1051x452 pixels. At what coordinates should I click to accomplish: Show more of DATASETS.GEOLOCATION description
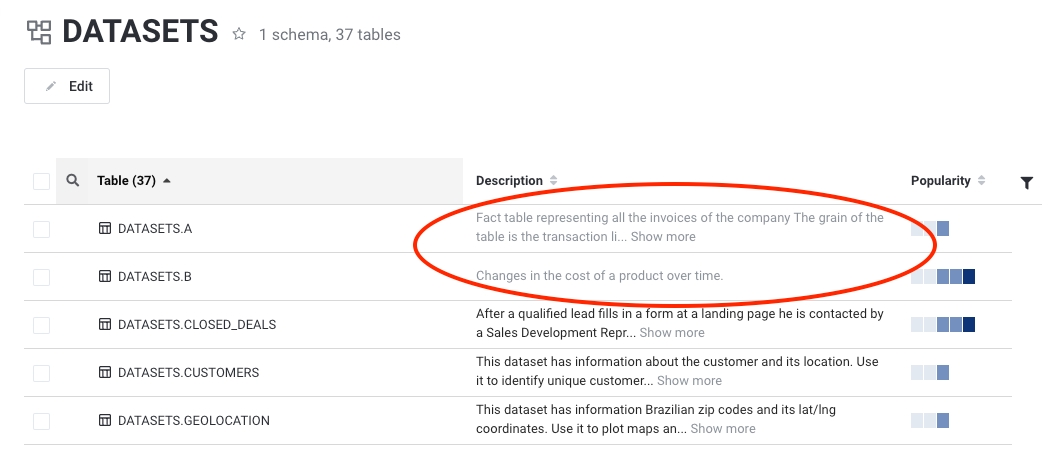tap(723, 429)
